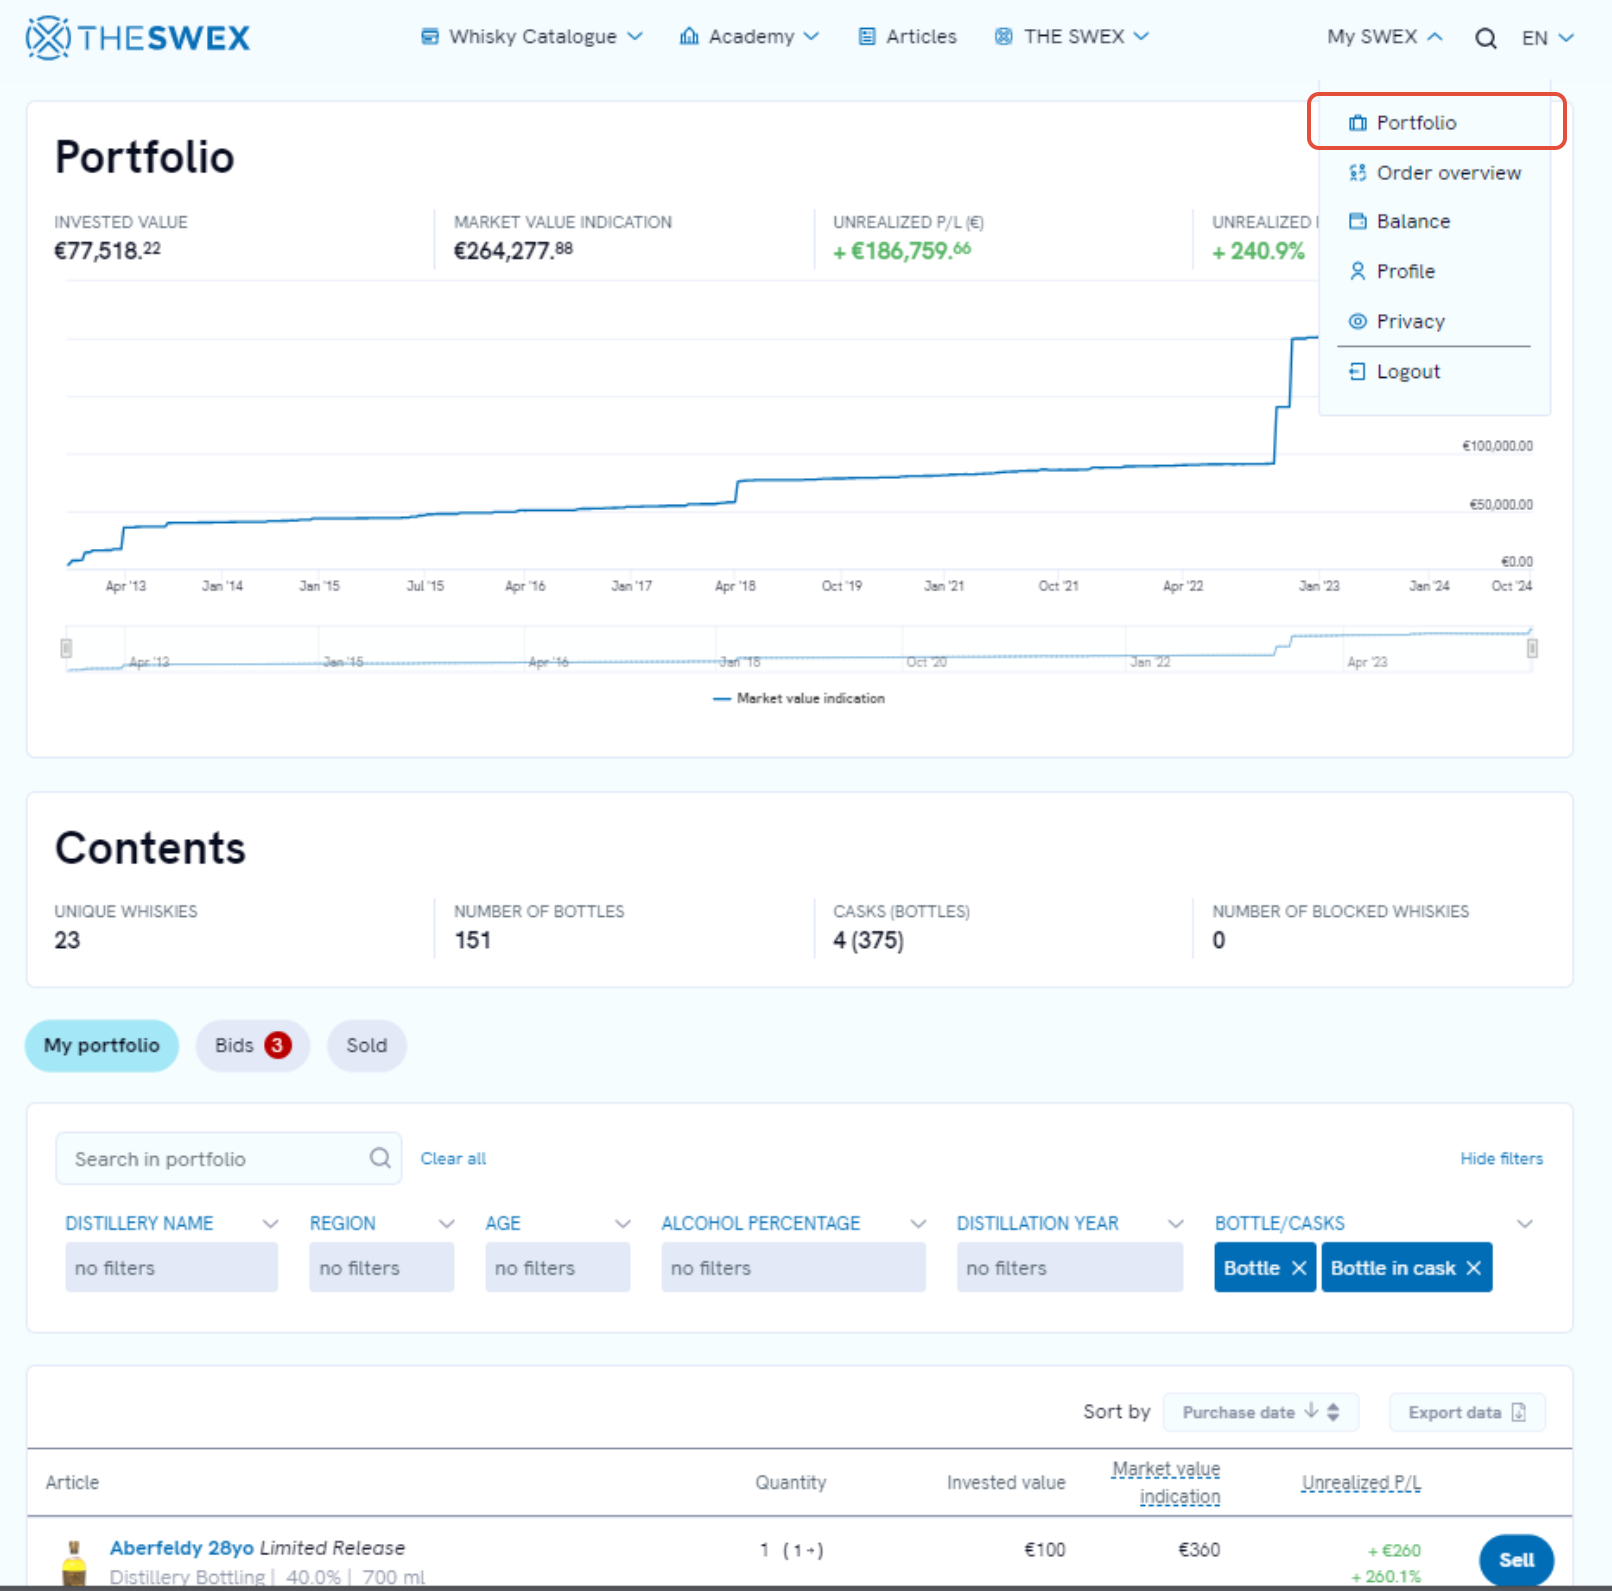Click the Aberfeldy bottle thumbnail
1612x1591 pixels.
74,1563
